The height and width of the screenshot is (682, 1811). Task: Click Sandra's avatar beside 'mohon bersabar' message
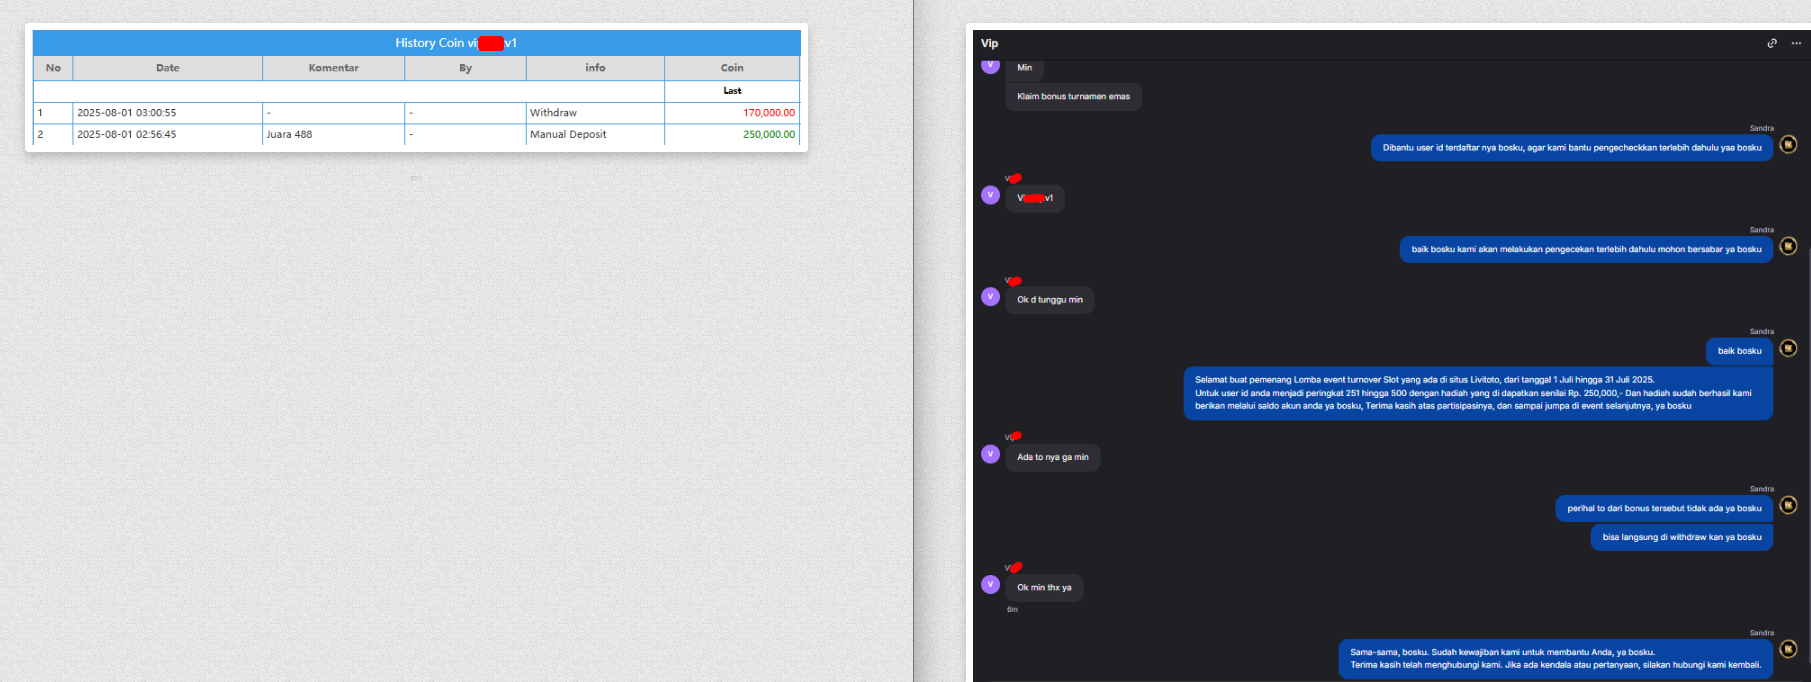pyautogui.click(x=1788, y=246)
